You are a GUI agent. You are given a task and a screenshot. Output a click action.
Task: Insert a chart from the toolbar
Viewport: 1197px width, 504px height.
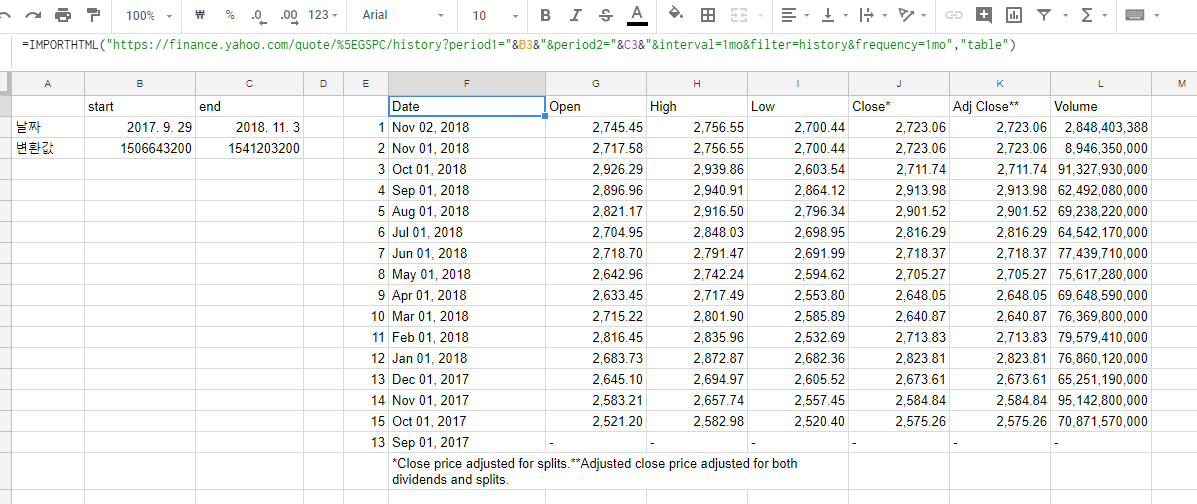coord(1014,15)
